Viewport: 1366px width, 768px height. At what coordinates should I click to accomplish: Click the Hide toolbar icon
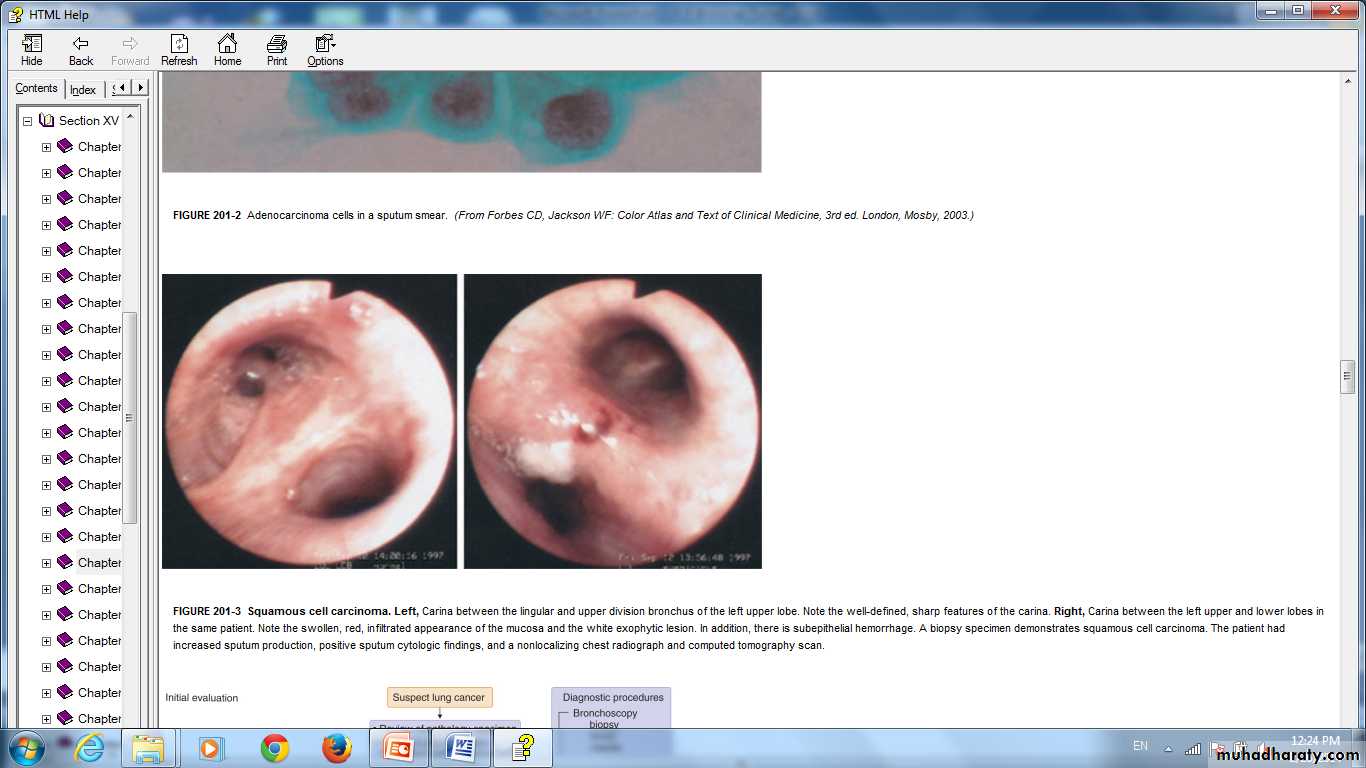32,50
